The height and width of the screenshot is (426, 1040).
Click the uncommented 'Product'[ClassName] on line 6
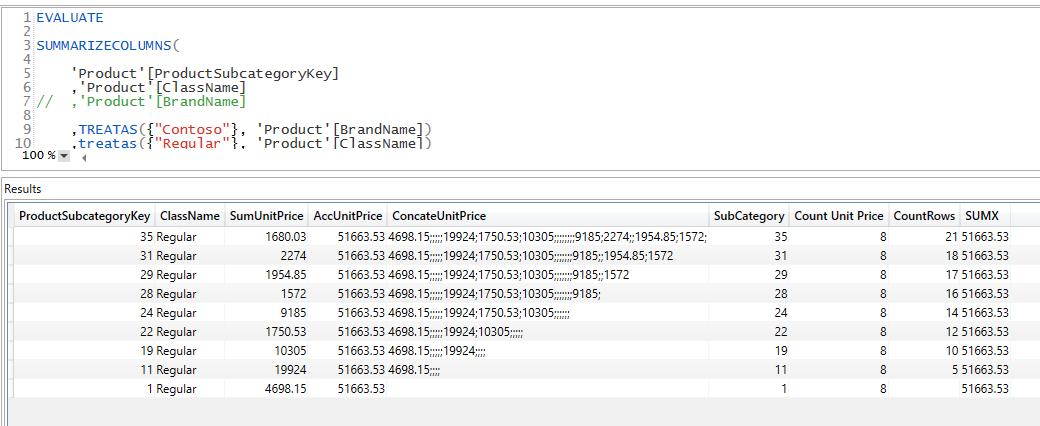(x=162, y=88)
